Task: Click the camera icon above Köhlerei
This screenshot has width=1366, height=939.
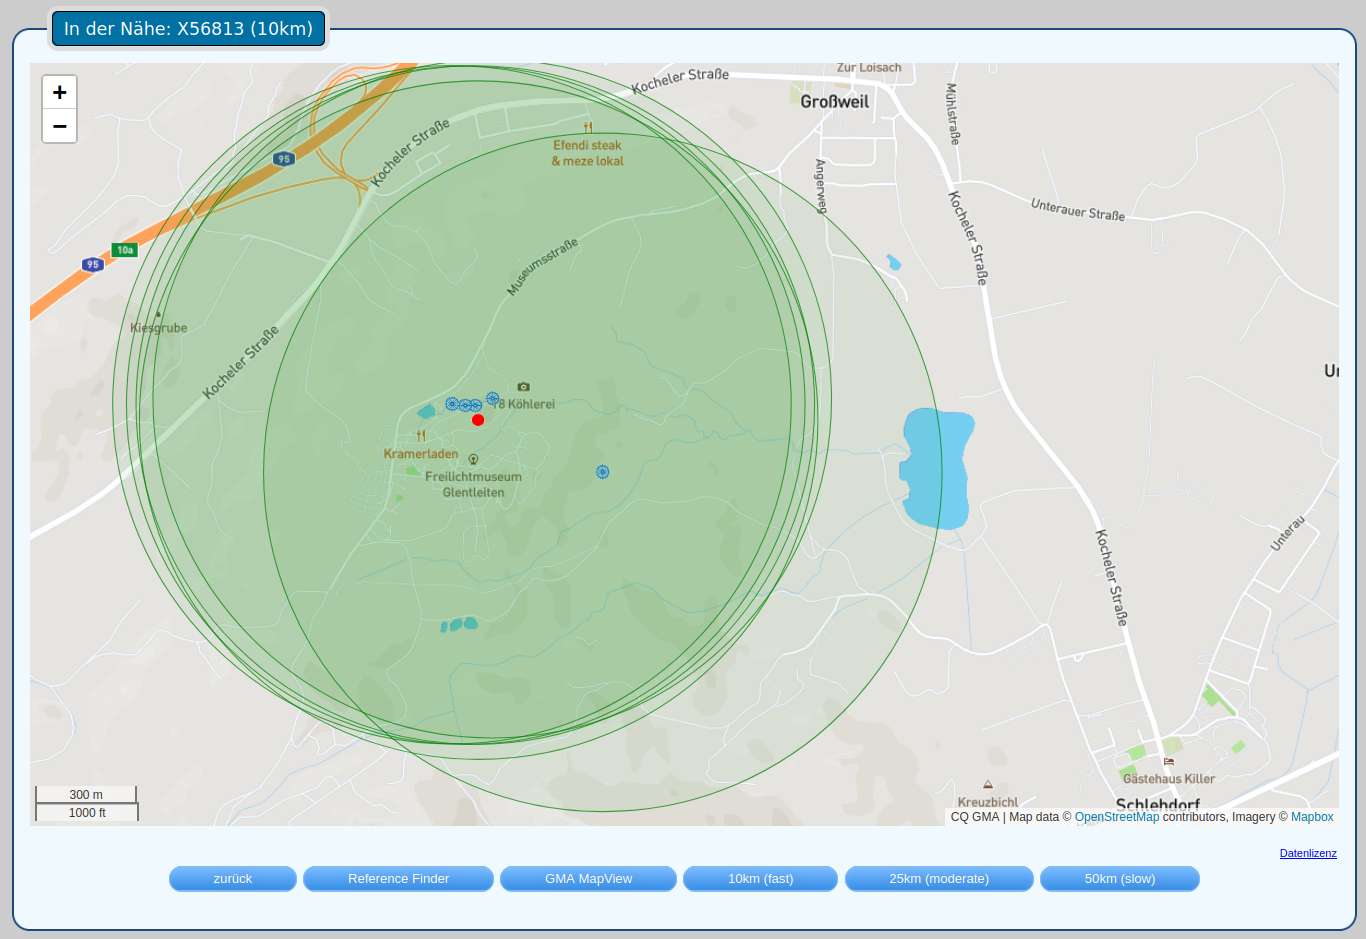Action: pyautogui.click(x=523, y=387)
